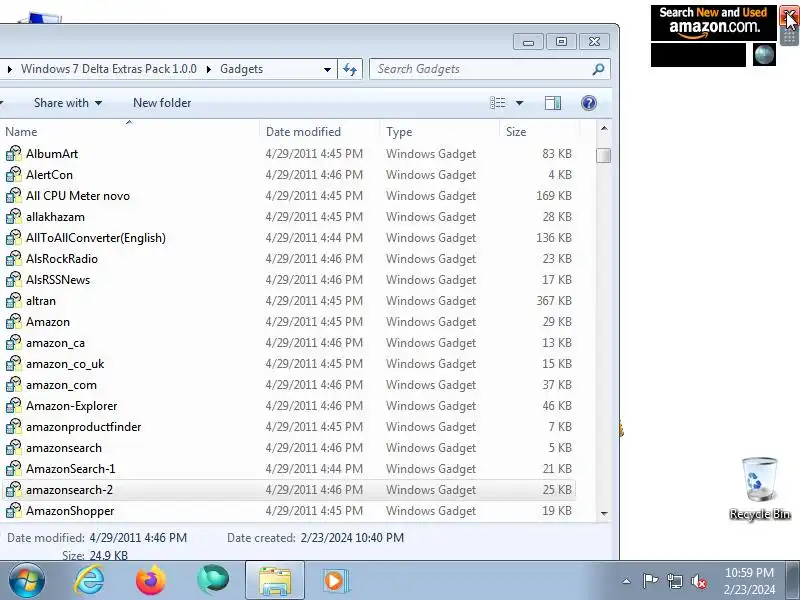Screen dimensions: 800x600
Task: Sort files by the Name column
Action: click(x=130, y=132)
